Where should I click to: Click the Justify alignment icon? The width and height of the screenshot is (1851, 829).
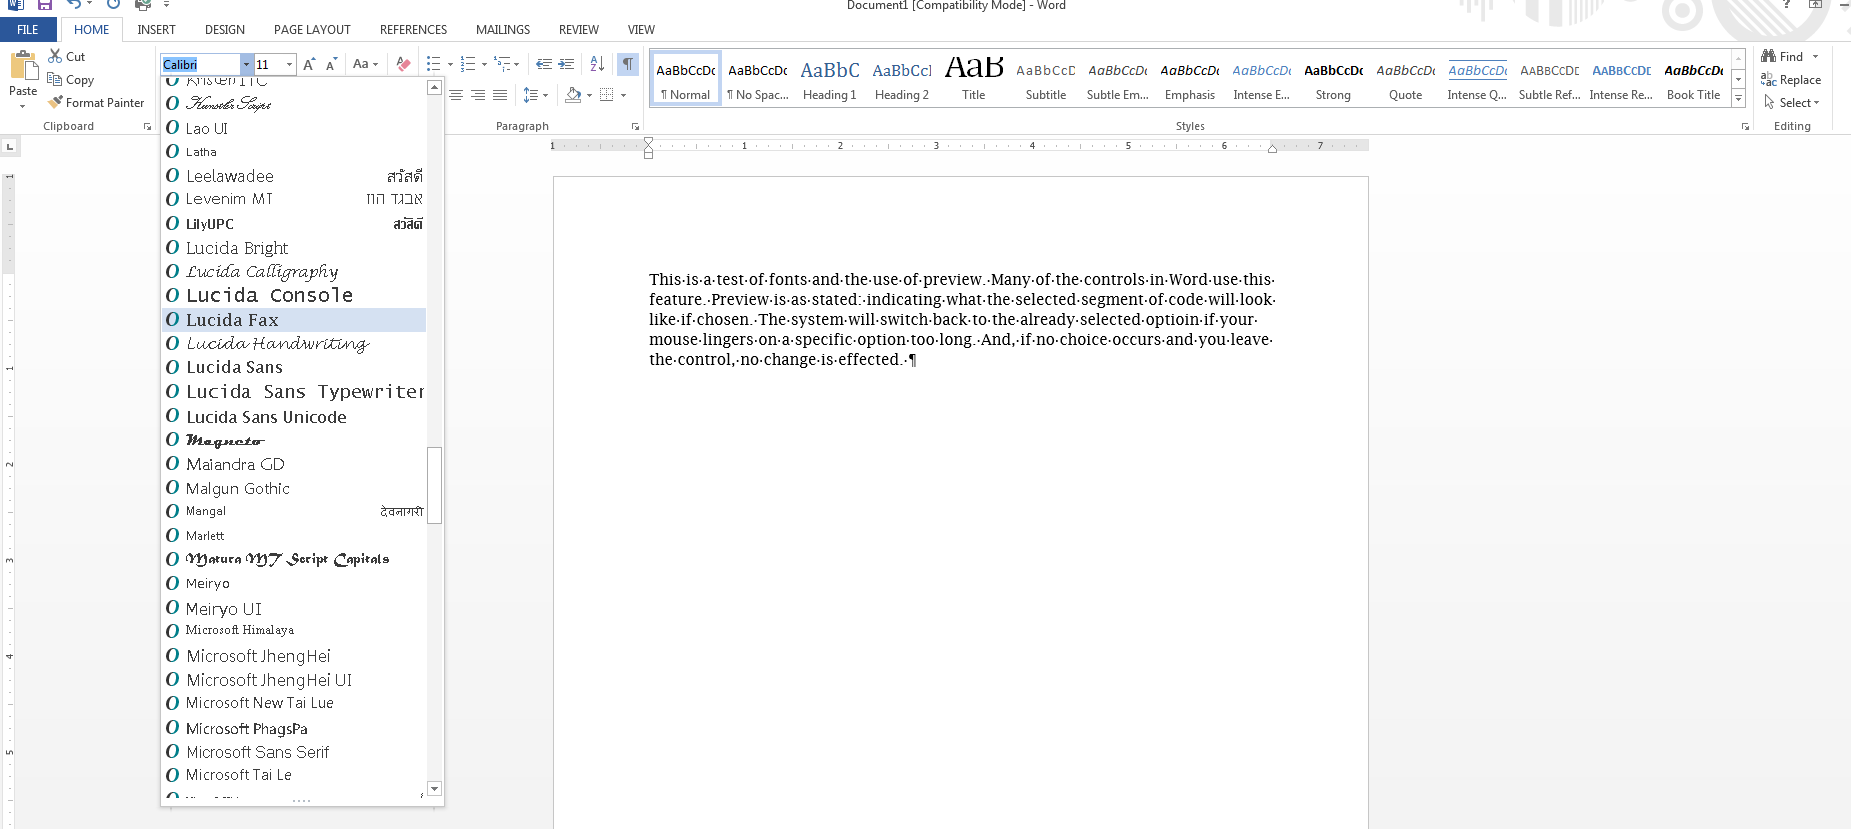tap(500, 95)
